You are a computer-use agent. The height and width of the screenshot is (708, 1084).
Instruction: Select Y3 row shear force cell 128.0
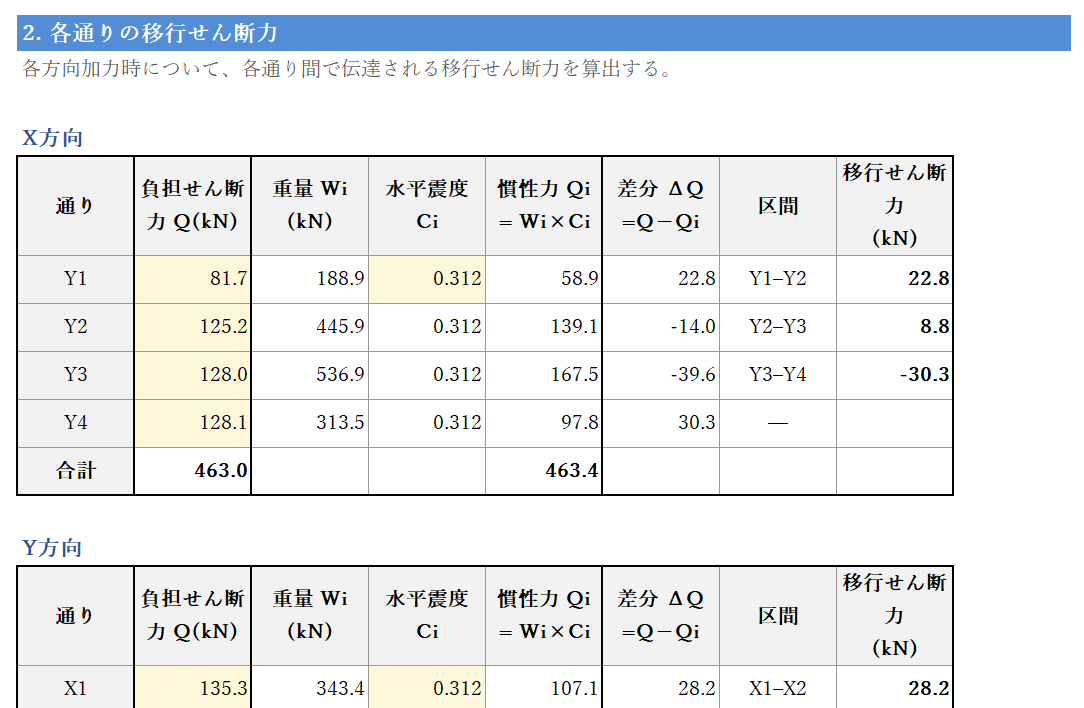coord(192,375)
